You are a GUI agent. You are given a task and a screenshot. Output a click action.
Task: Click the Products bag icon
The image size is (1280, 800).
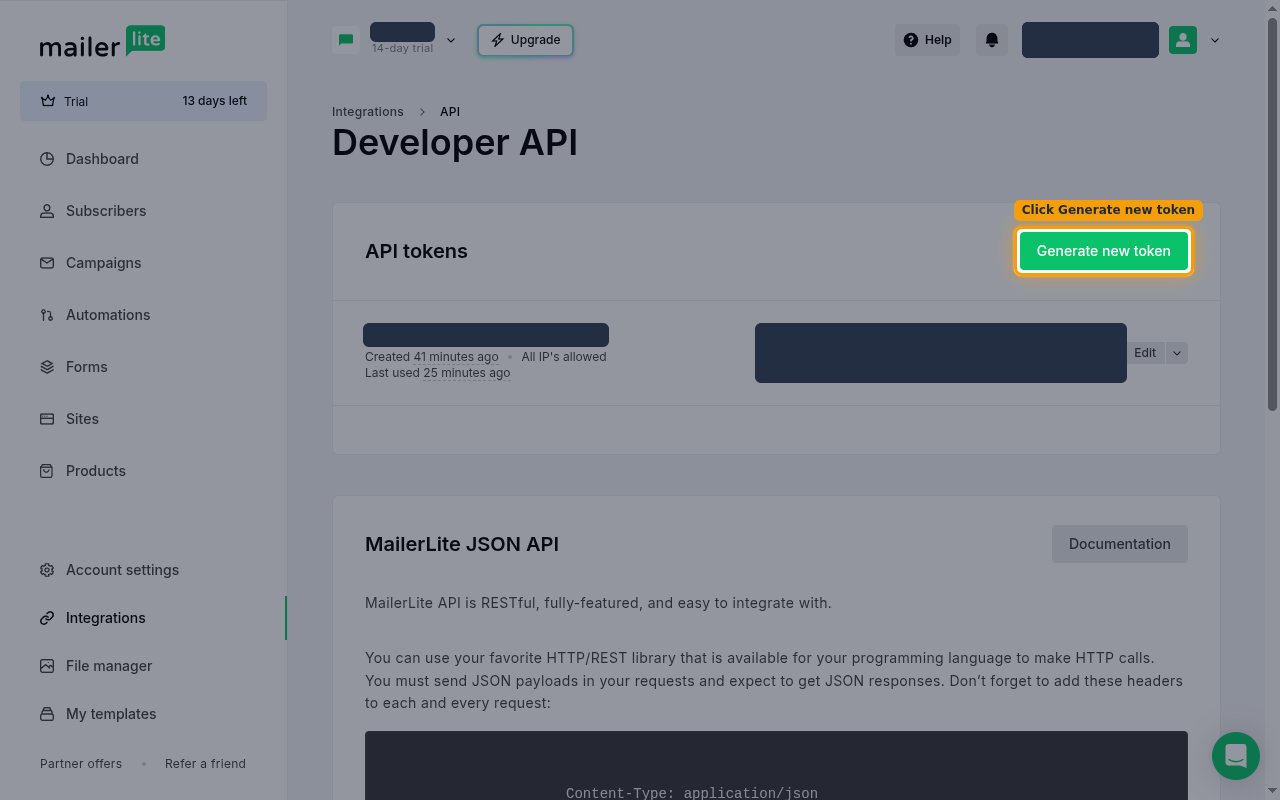(x=47, y=471)
